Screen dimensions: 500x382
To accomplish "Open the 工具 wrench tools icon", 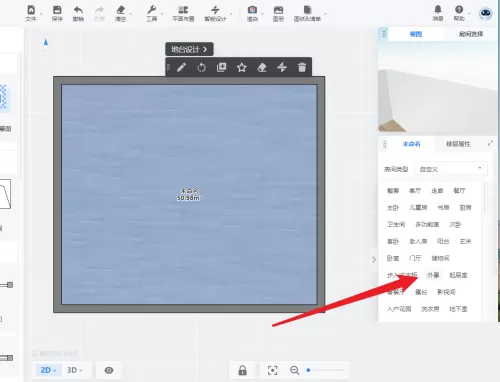I will tap(152, 10).
